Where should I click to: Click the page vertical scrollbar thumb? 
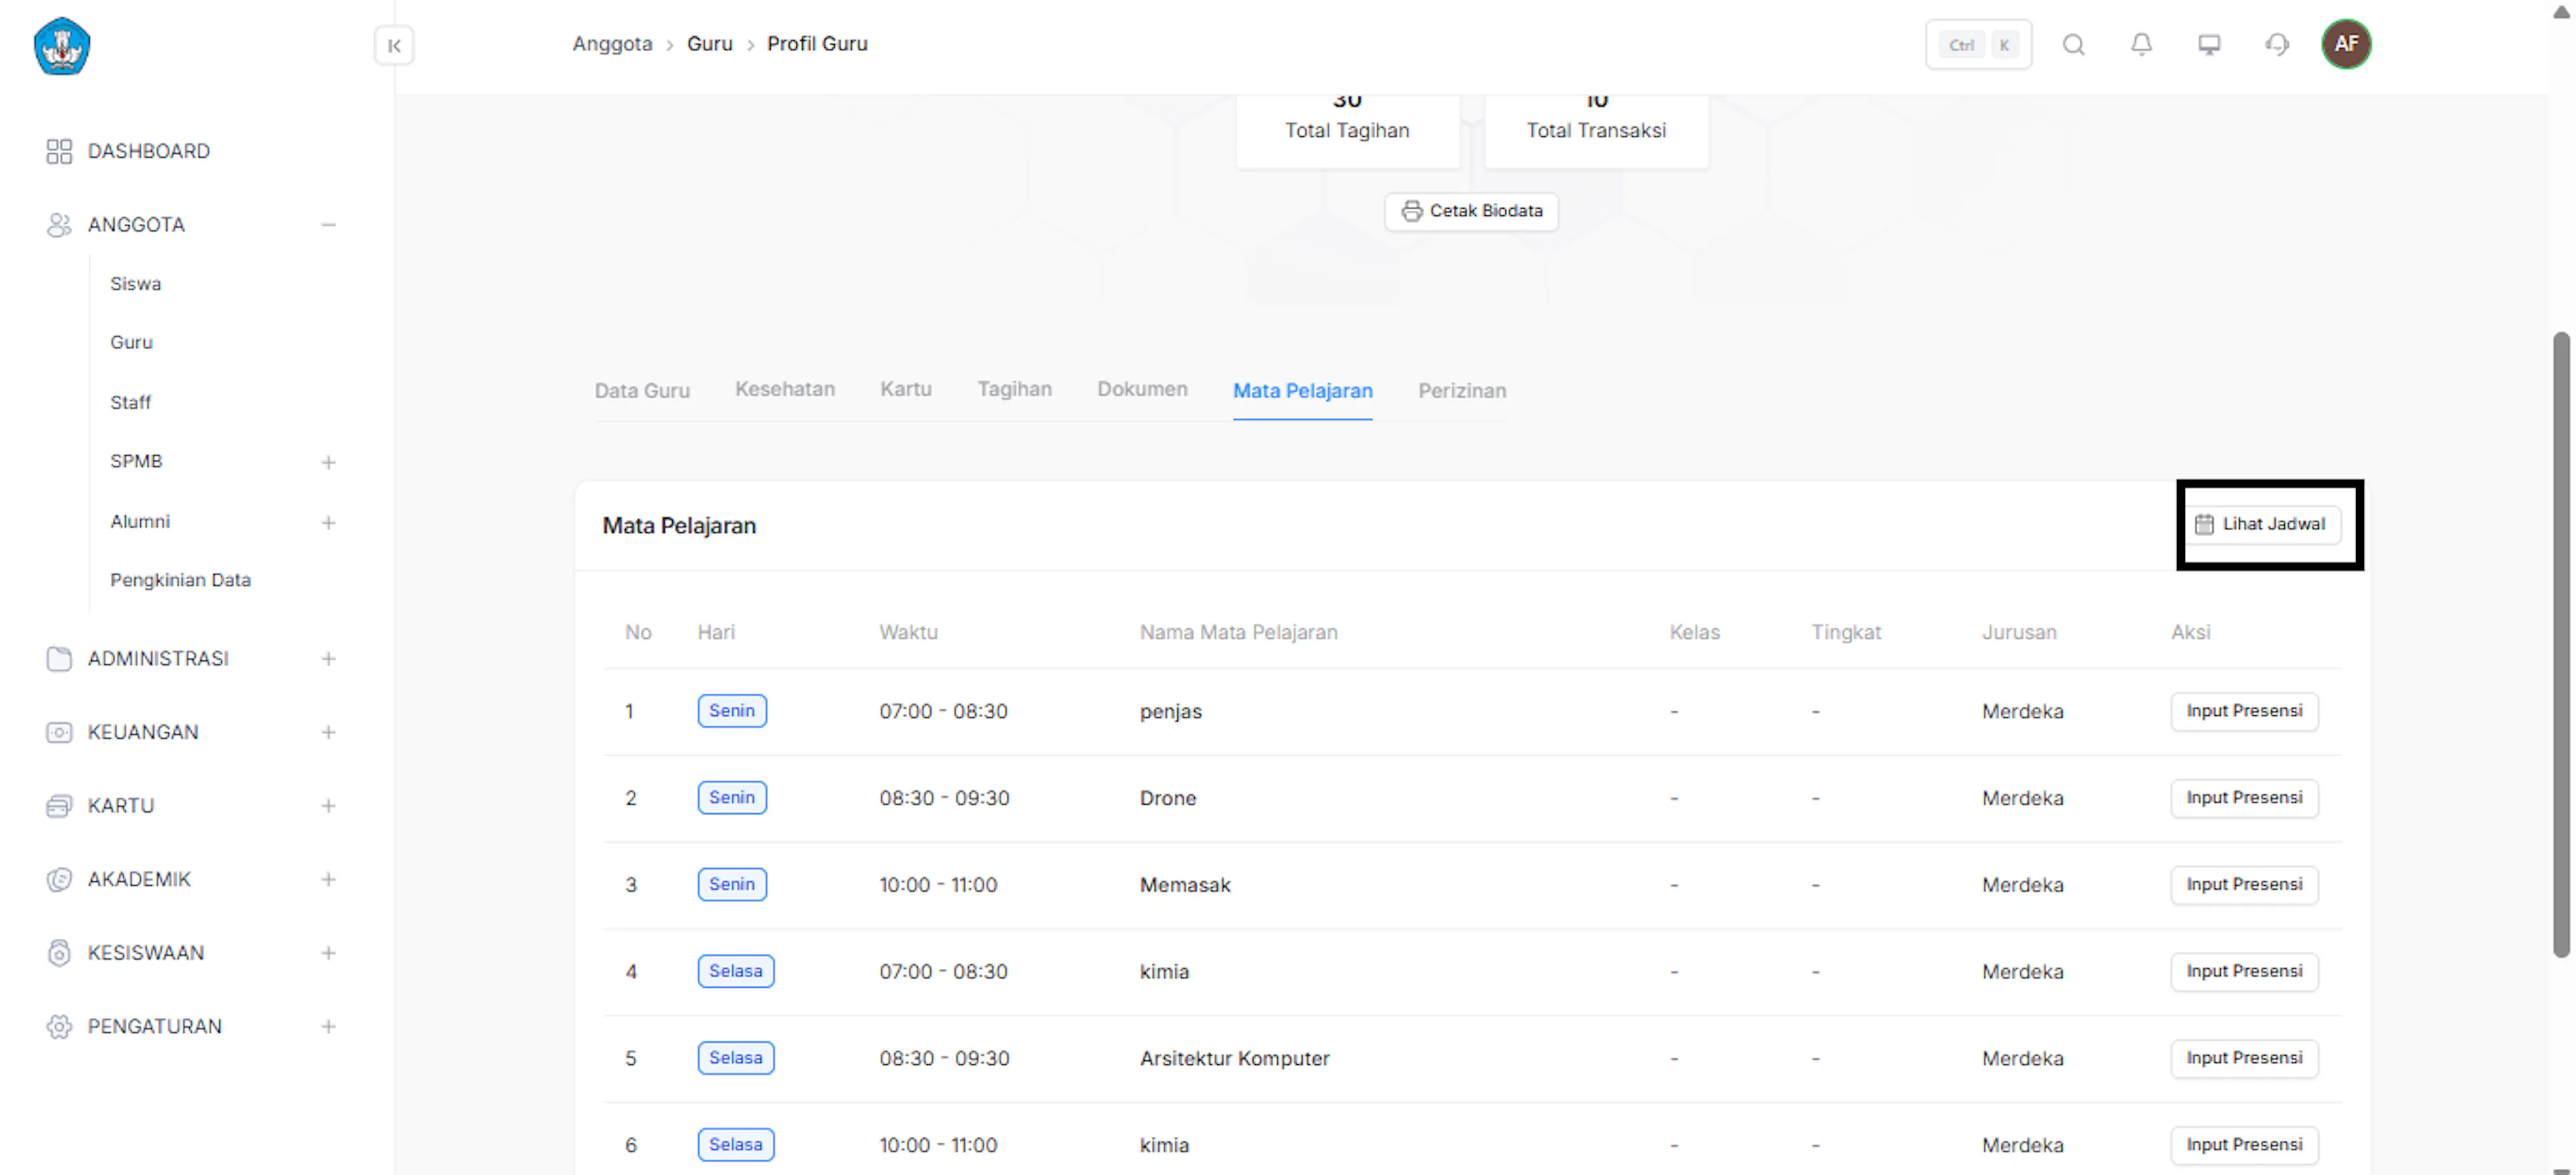tap(2561, 645)
